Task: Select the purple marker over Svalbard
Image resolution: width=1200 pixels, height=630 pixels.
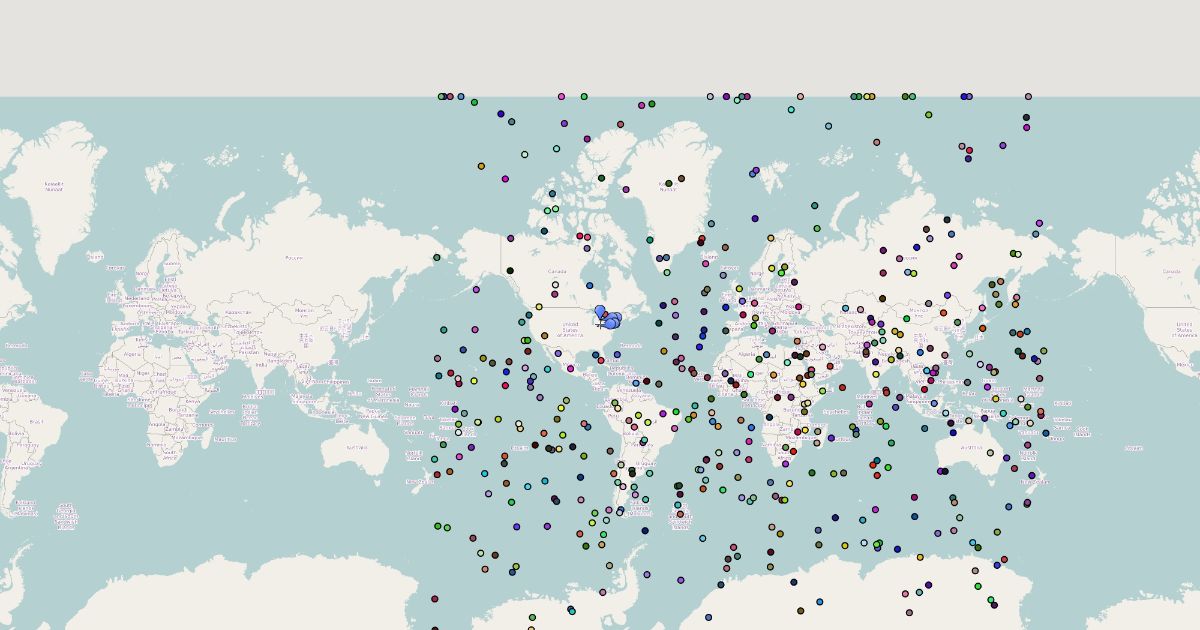Action: (756, 170)
